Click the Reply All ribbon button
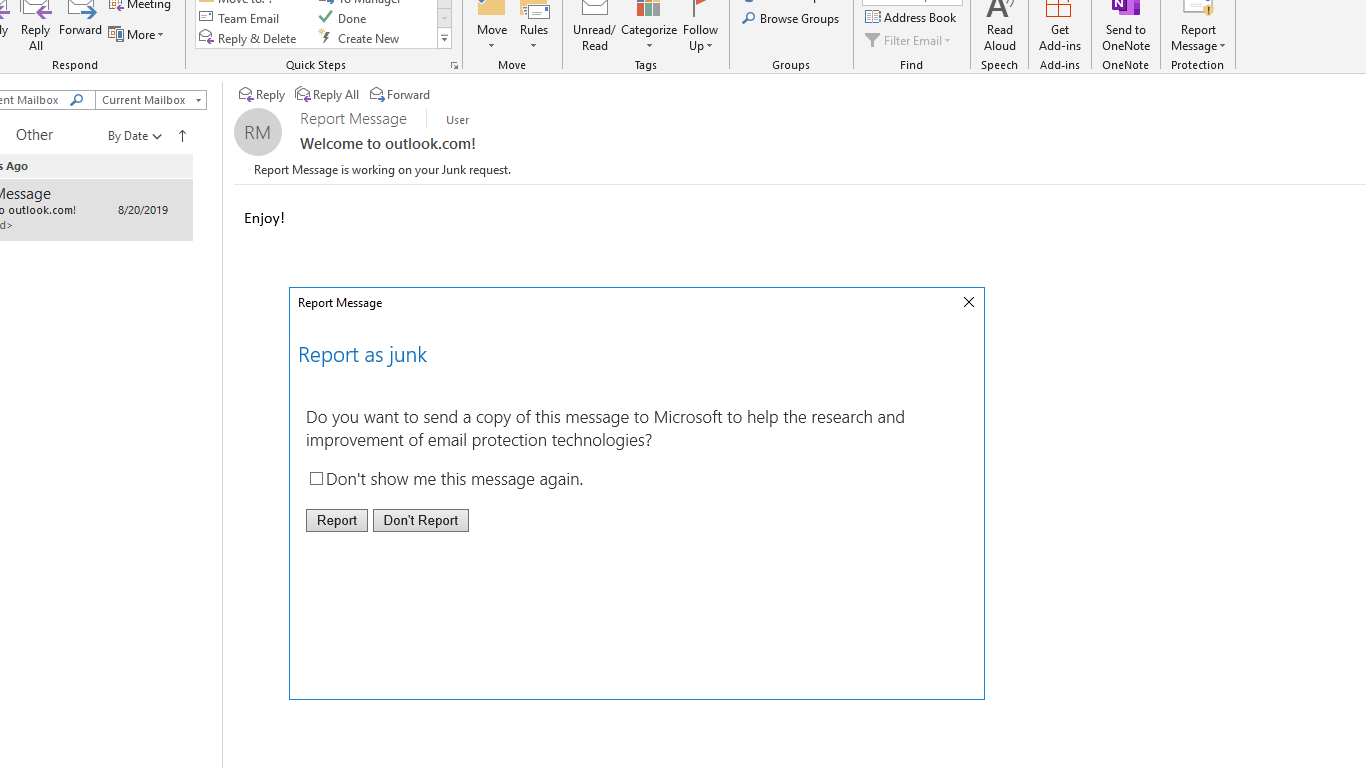Viewport: 1366px width, 768px height. pyautogui.click(x=36, y=26)
